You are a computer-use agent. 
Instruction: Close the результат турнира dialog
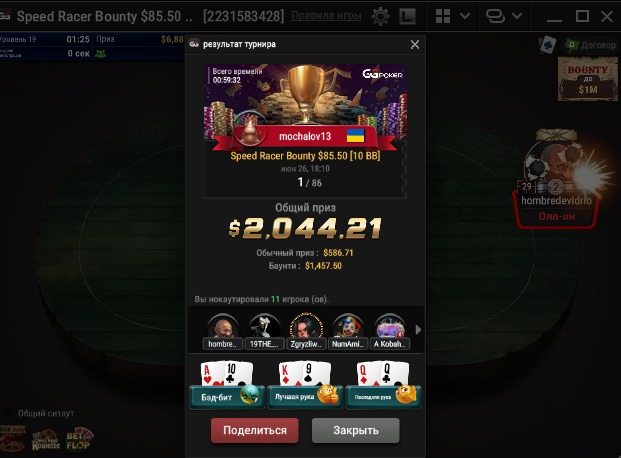coord(415,44)
